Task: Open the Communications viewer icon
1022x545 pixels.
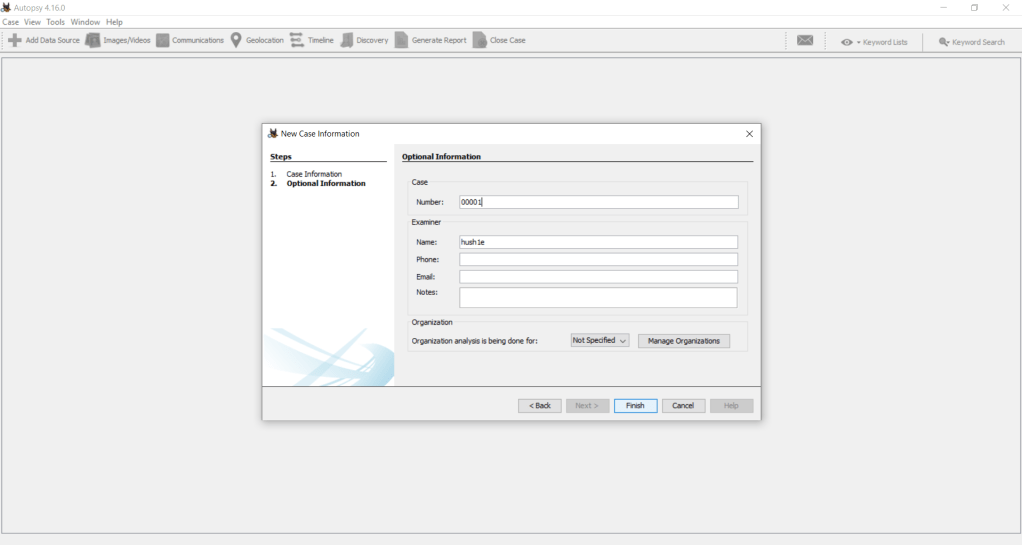Action: [162, 40]
